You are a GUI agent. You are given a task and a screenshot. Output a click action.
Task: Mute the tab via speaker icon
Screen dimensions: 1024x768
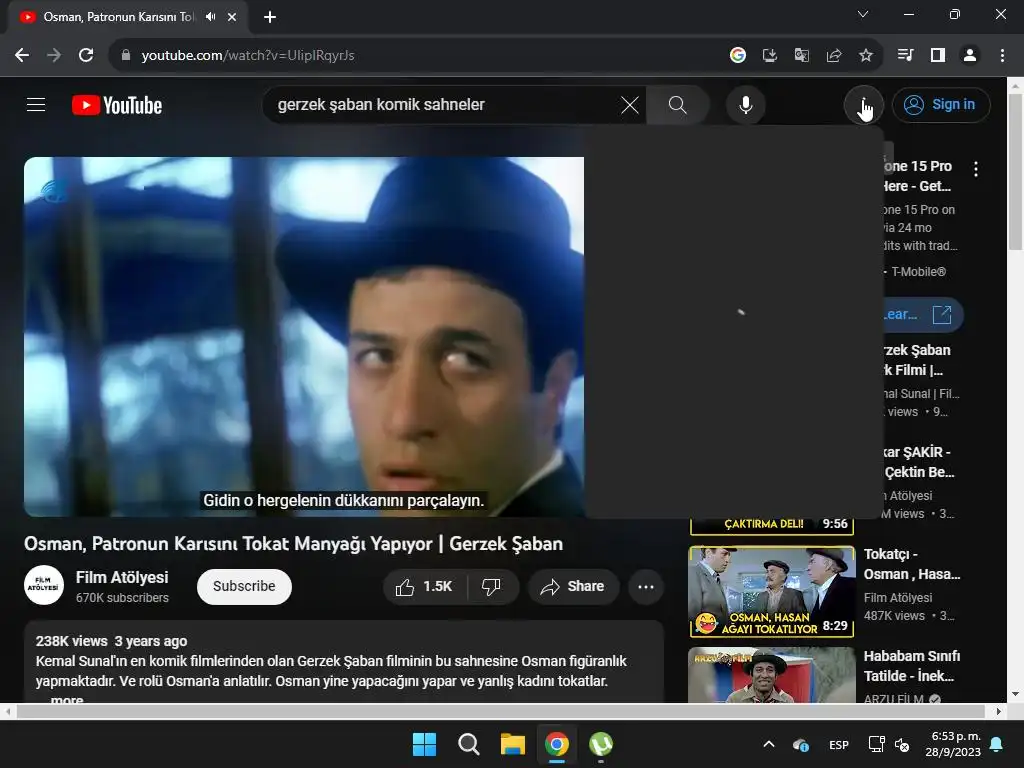[x=210, y=17]
